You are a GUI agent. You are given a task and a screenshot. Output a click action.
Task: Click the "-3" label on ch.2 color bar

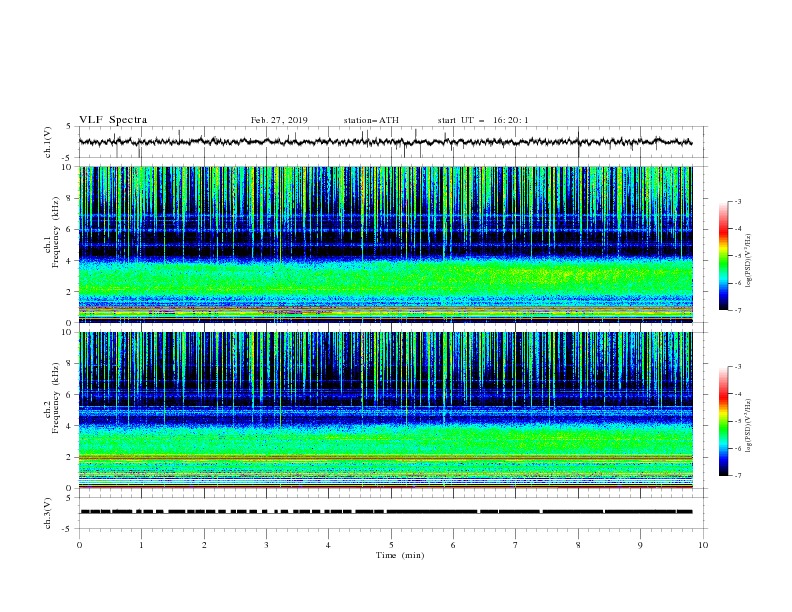(738, 367)
